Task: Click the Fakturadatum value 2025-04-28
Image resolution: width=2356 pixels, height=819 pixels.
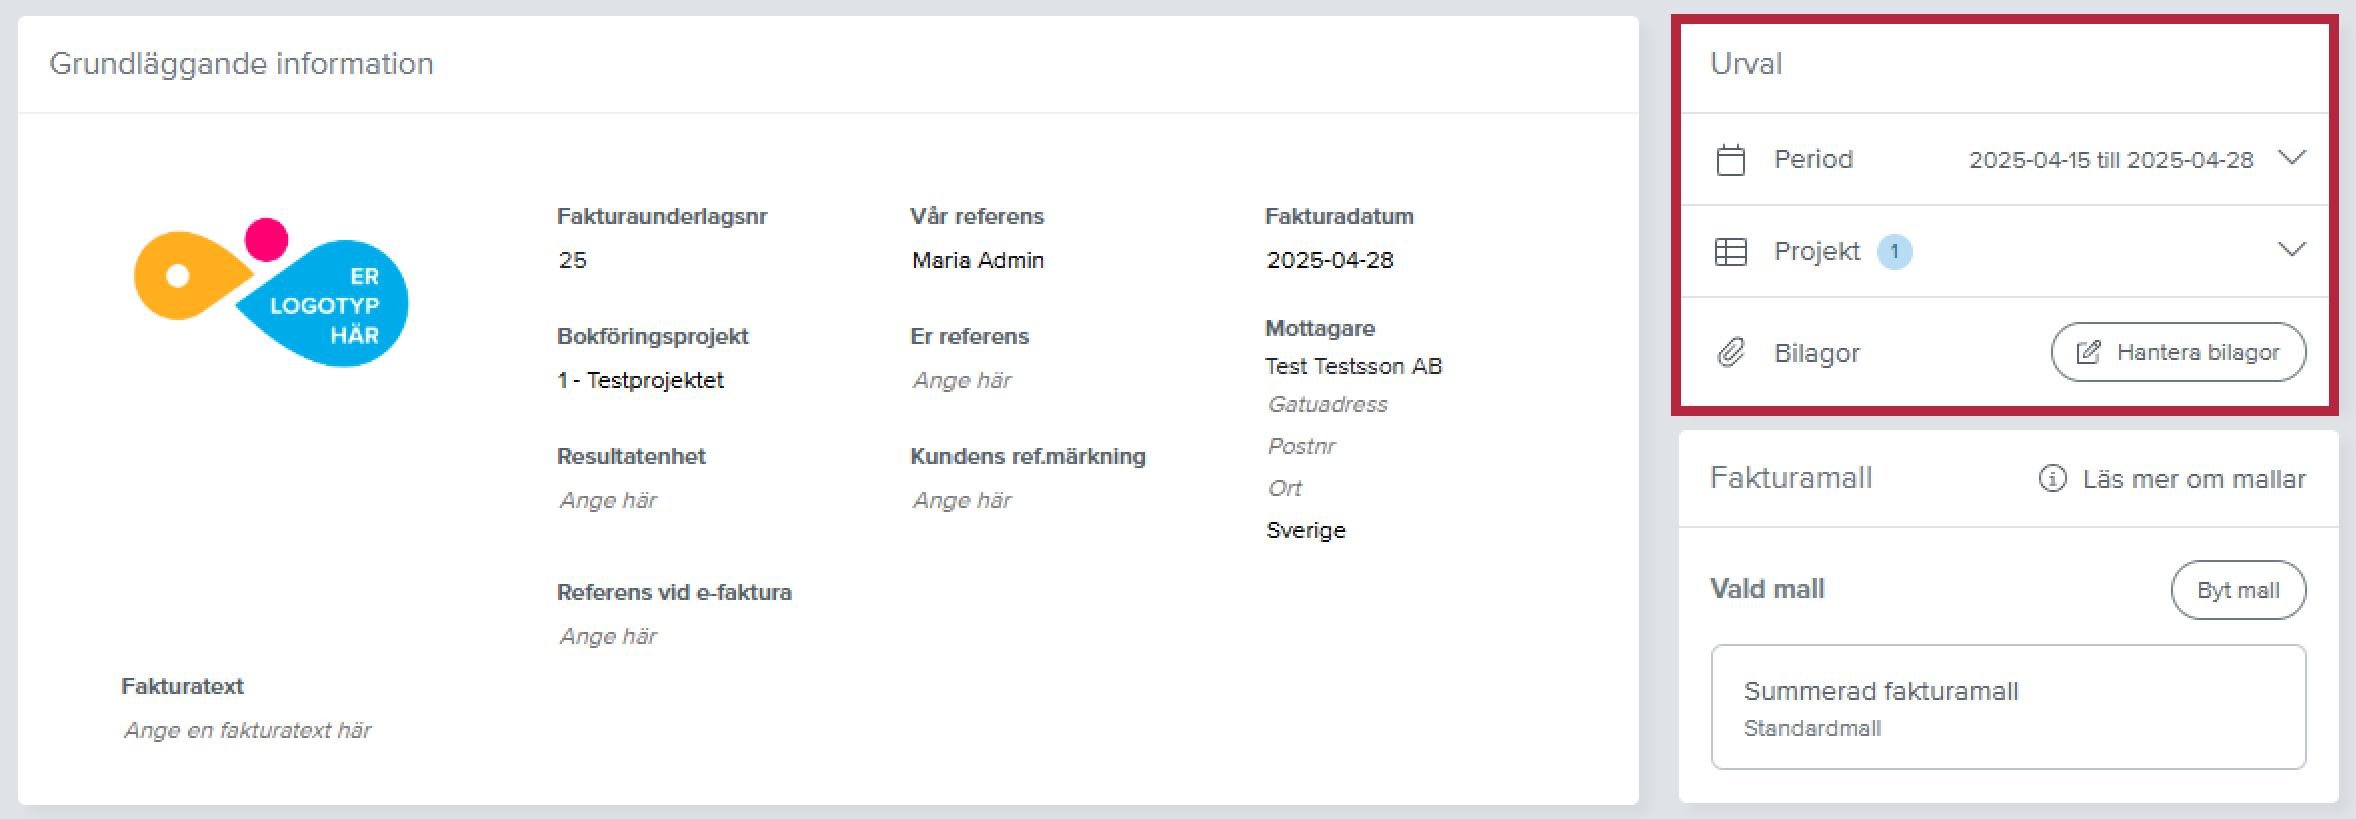Action: coord(1329,261)
